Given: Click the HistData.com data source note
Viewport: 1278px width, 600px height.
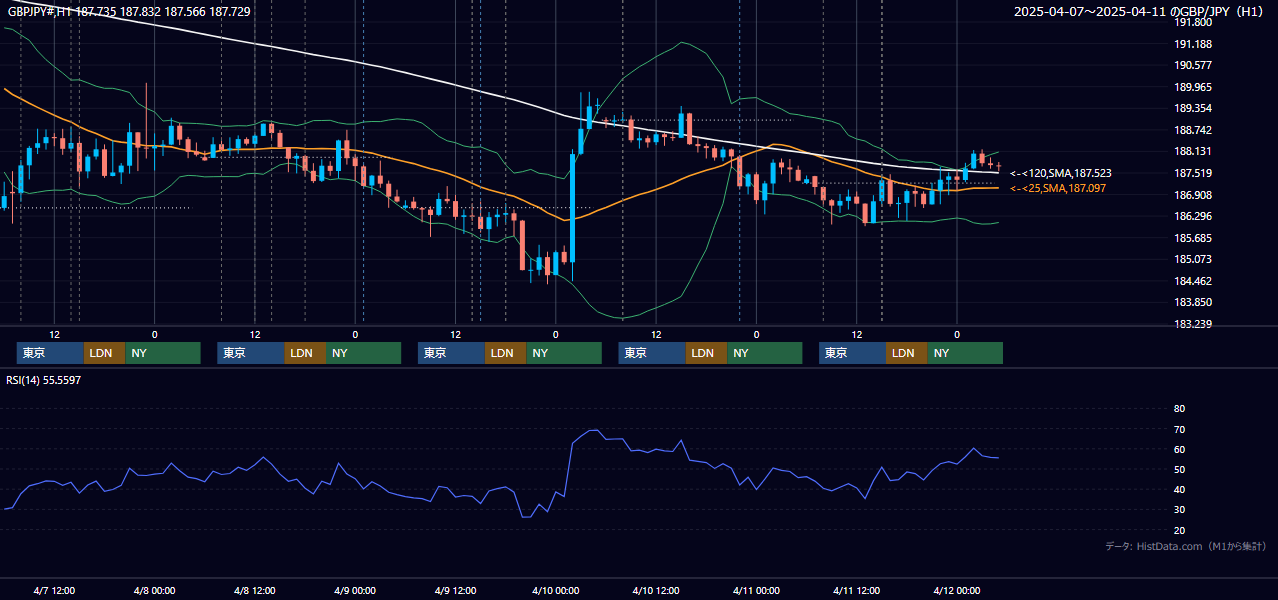Looking at the screenshot, I should pos(1185,546).
